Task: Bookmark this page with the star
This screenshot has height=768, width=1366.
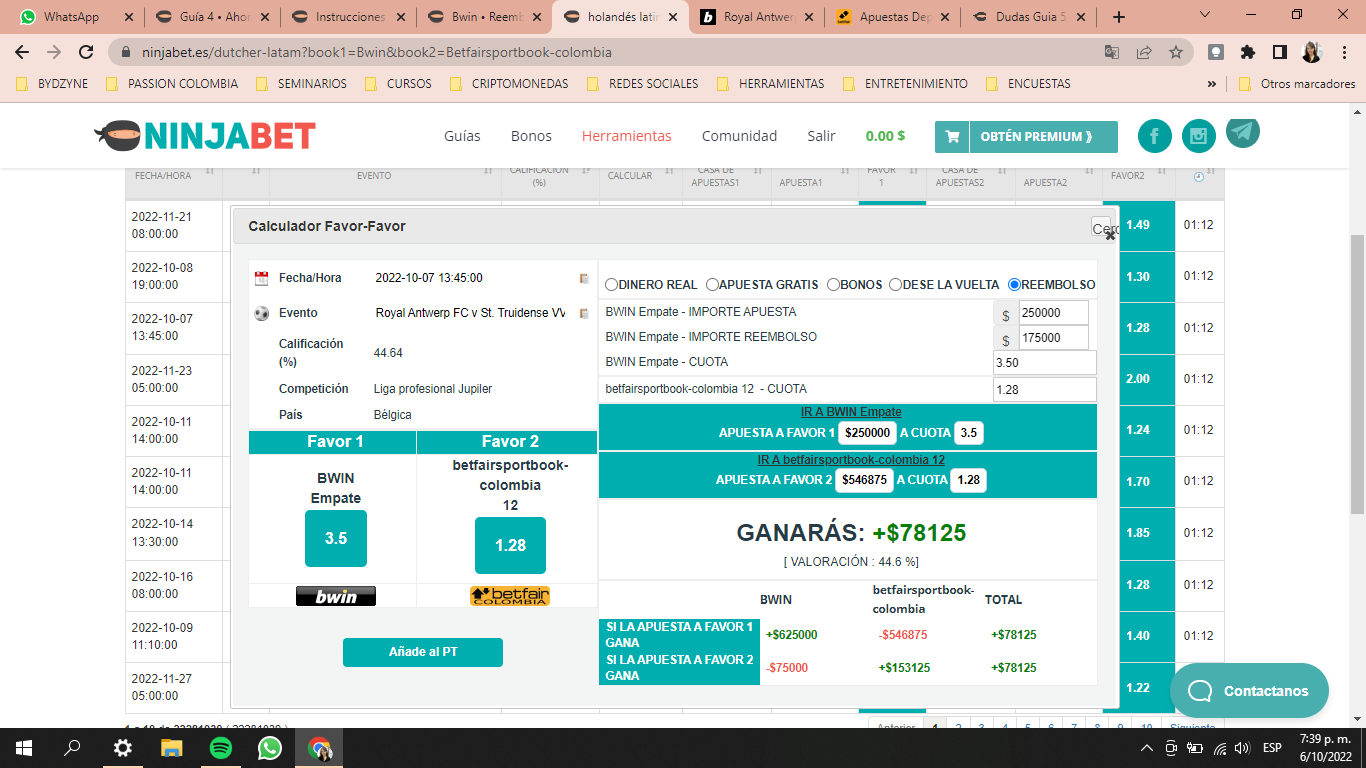Action: coord(1176,52)
